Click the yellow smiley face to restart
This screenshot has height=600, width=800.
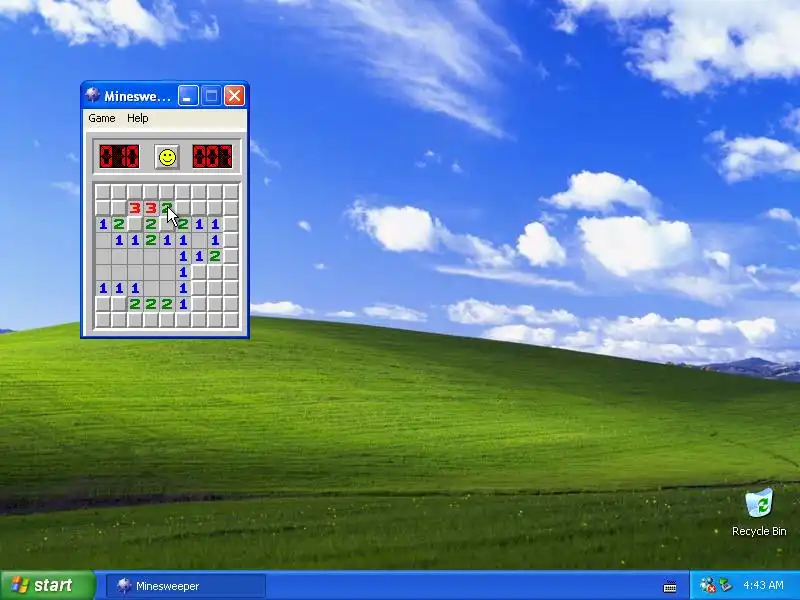[167, 157]
